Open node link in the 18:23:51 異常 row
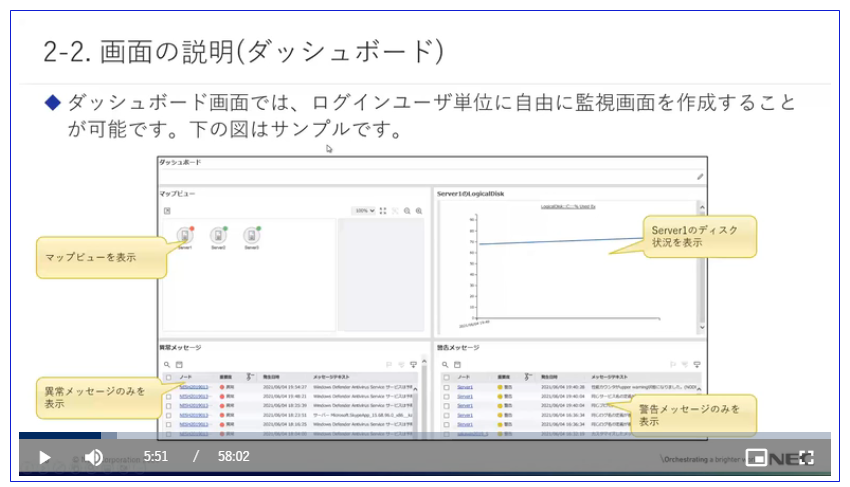This screenshot has height=487, width=850. pos(194,415)
